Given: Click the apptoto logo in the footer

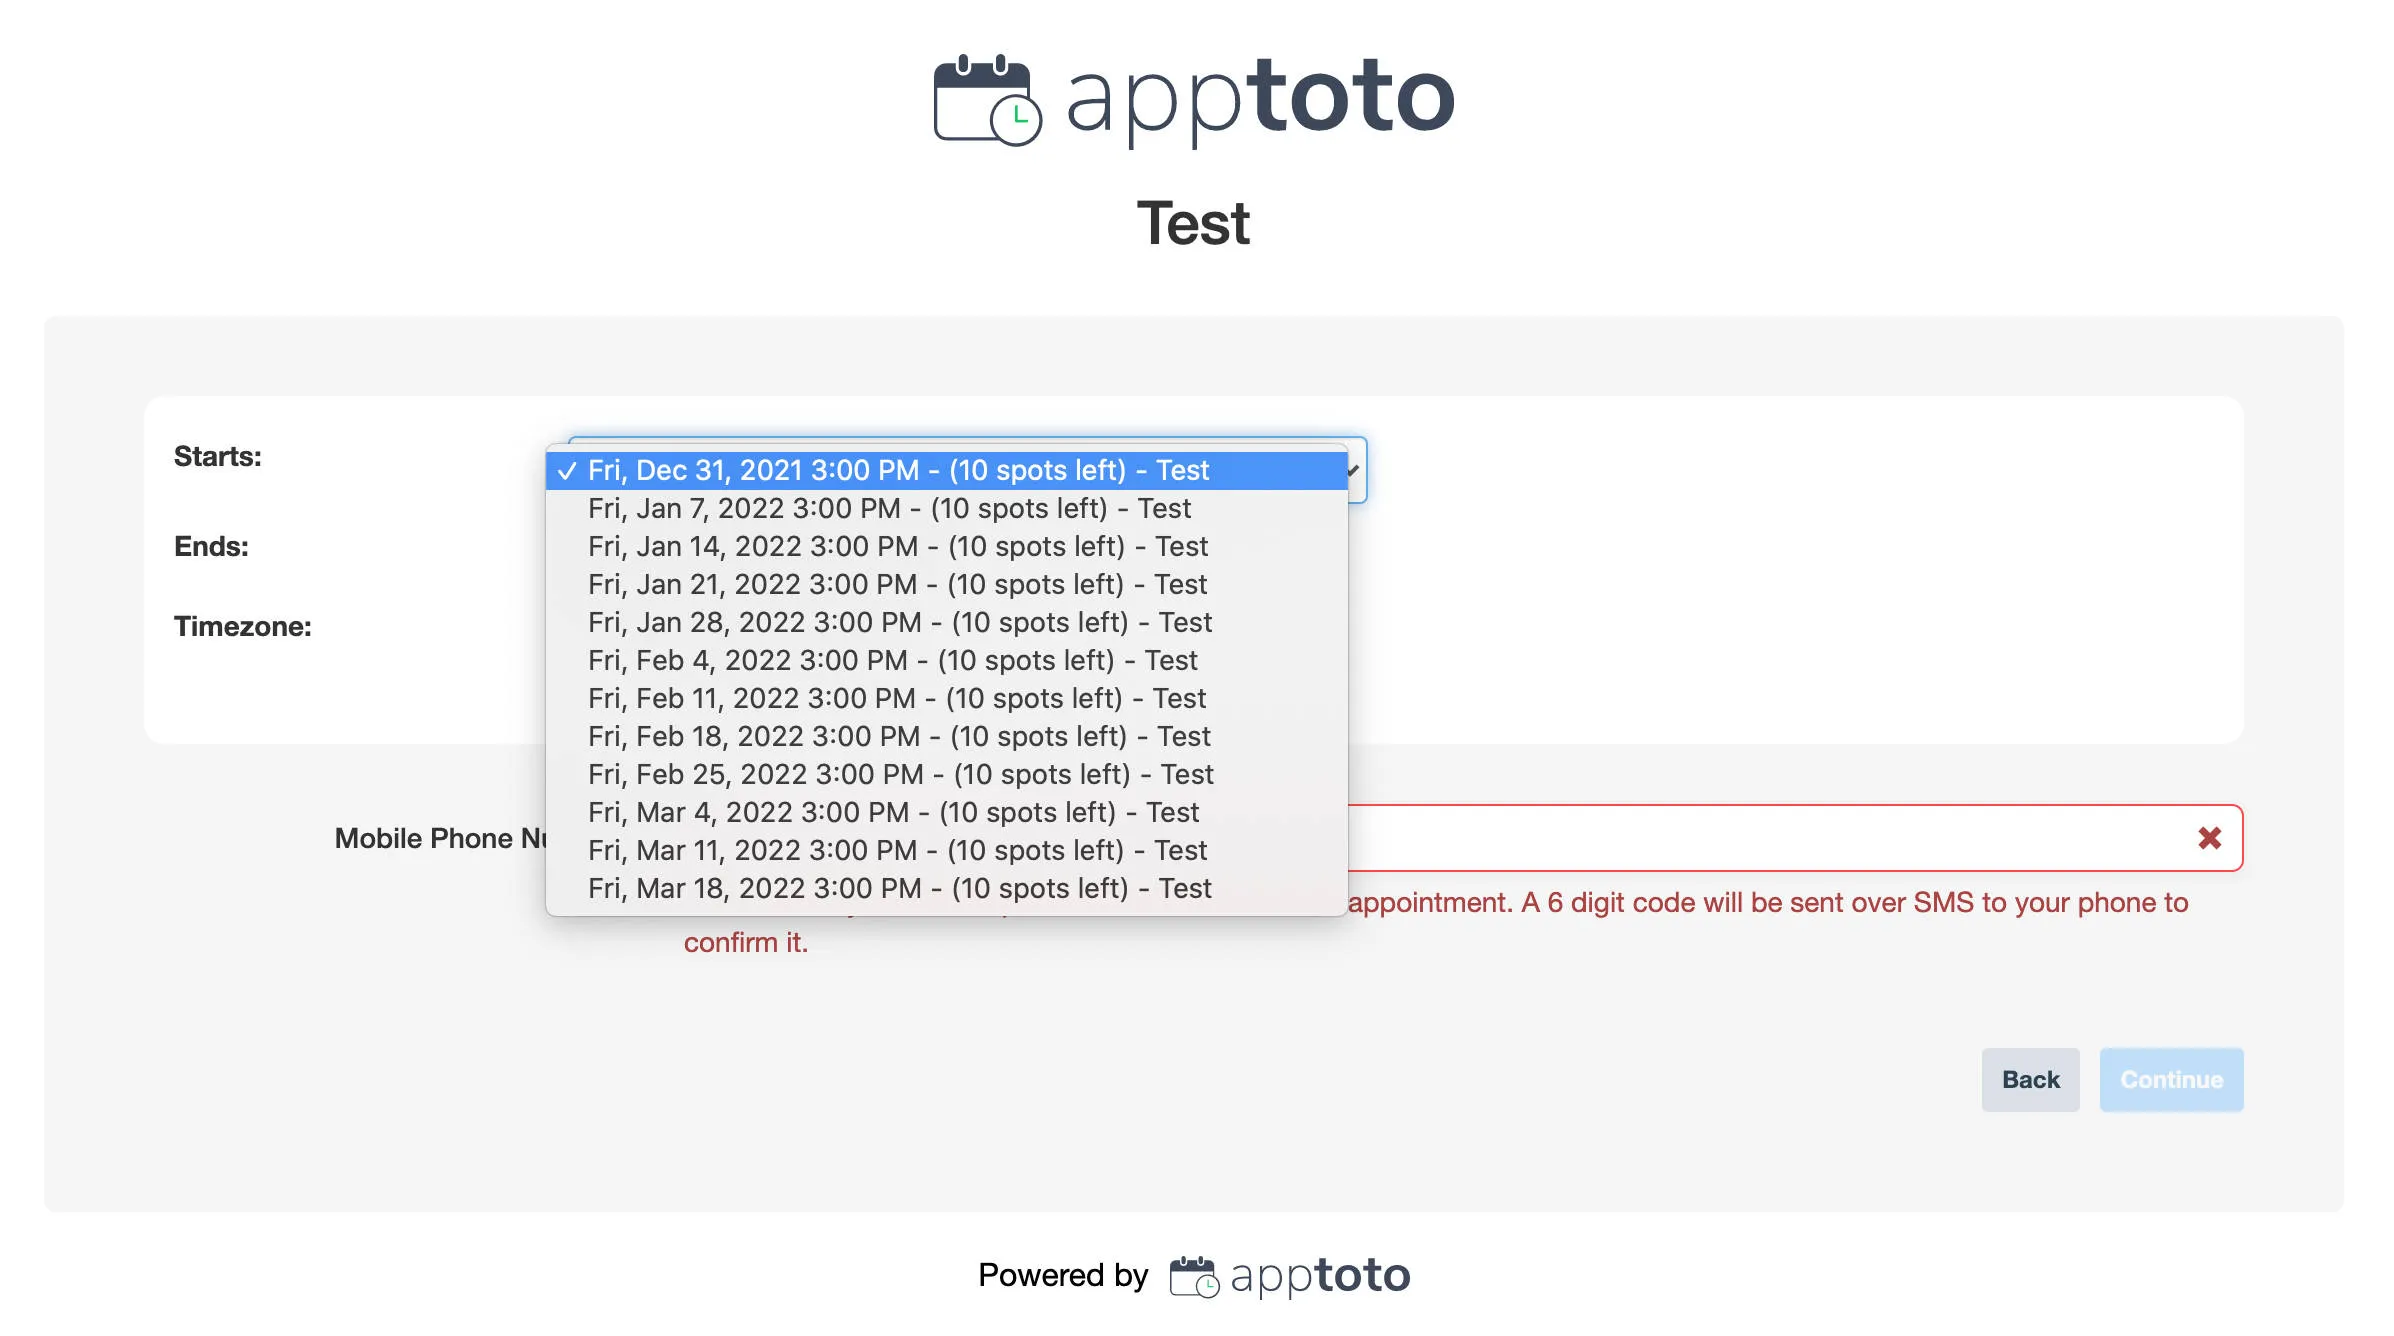Looking at the screenshot, I should tap(1320, 1275).
